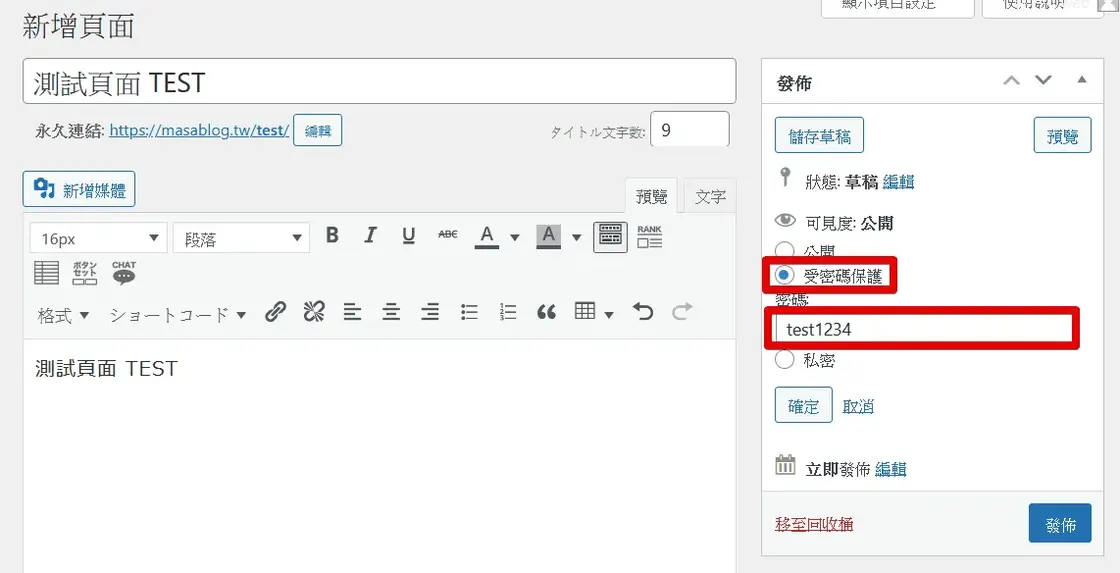This screenshot has height=573, width=1120.
Task: Click the password field containing test1234
Action: [924, 329]
